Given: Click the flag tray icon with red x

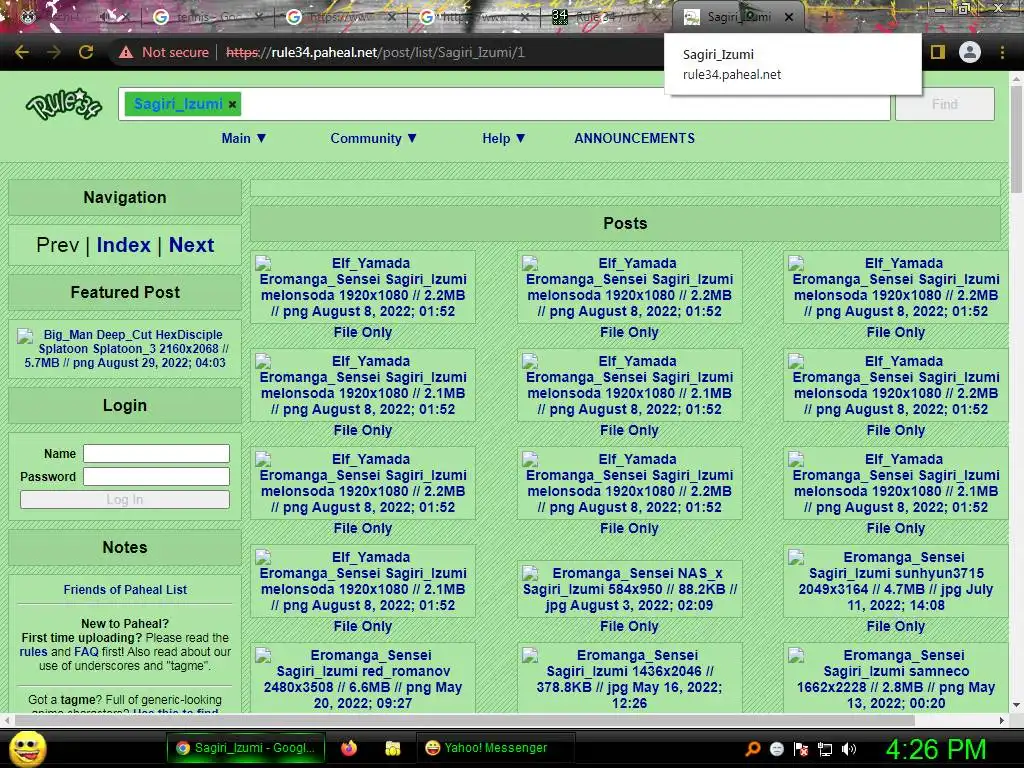Looking at the screenshot, I should click(801, 749).
